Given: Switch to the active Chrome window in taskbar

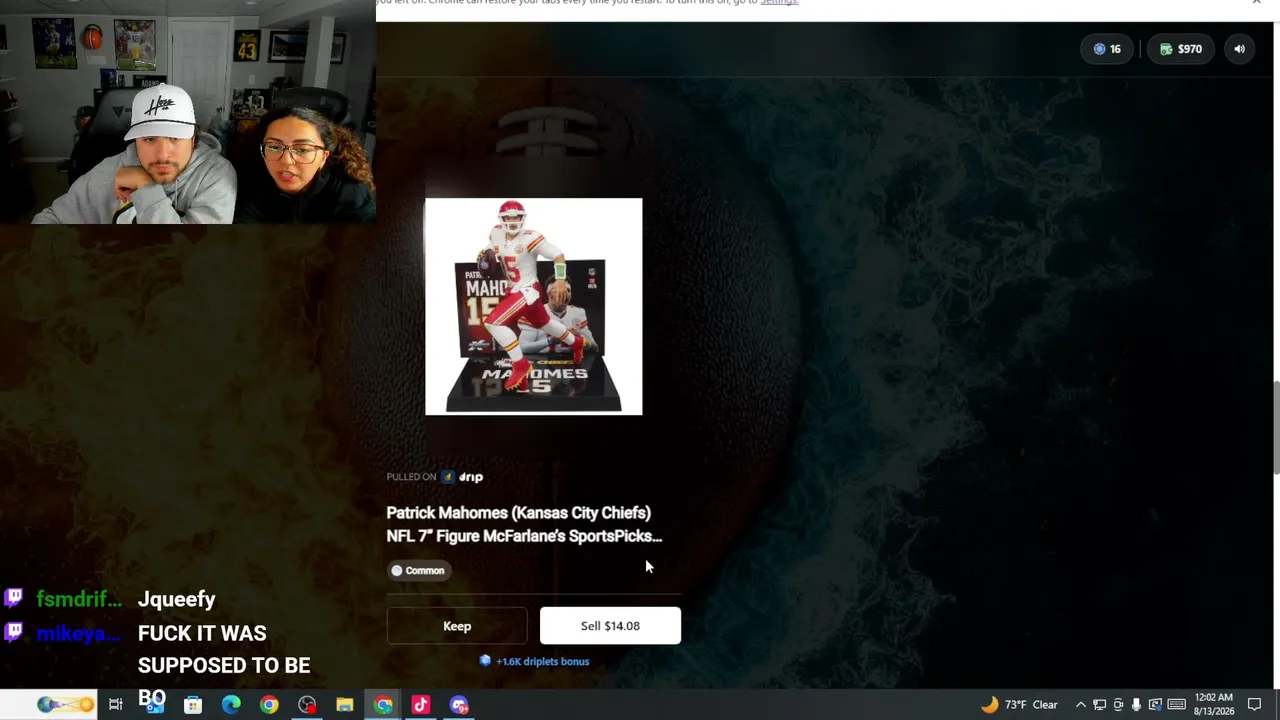Looking at the screenshot, I should point(383,705).
